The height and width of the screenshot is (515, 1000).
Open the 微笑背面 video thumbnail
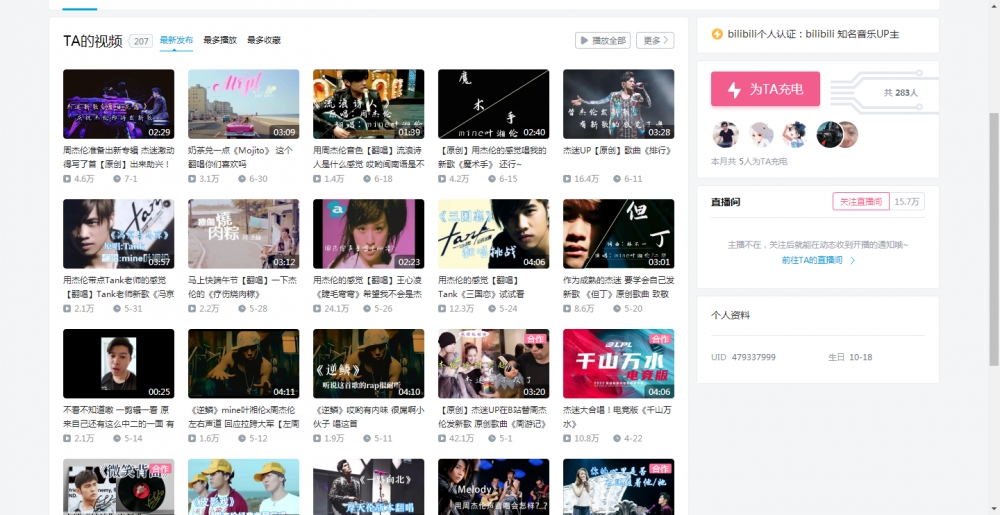(x=119, y=487)
